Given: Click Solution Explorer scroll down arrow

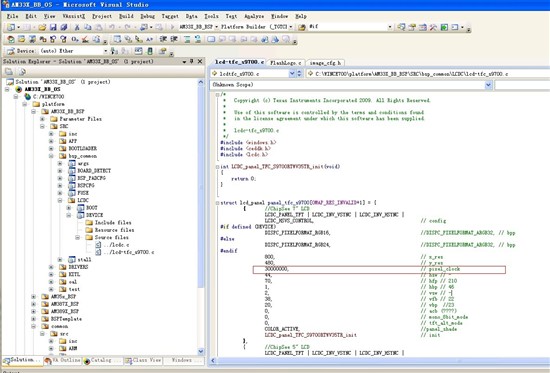Looking at the screenshot, I should [201, 351].
